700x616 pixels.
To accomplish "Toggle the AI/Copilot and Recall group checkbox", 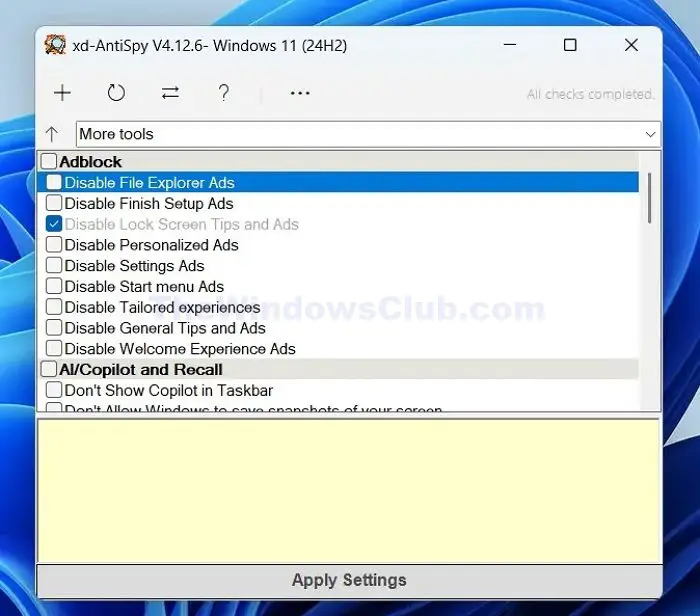I will 49,369.
